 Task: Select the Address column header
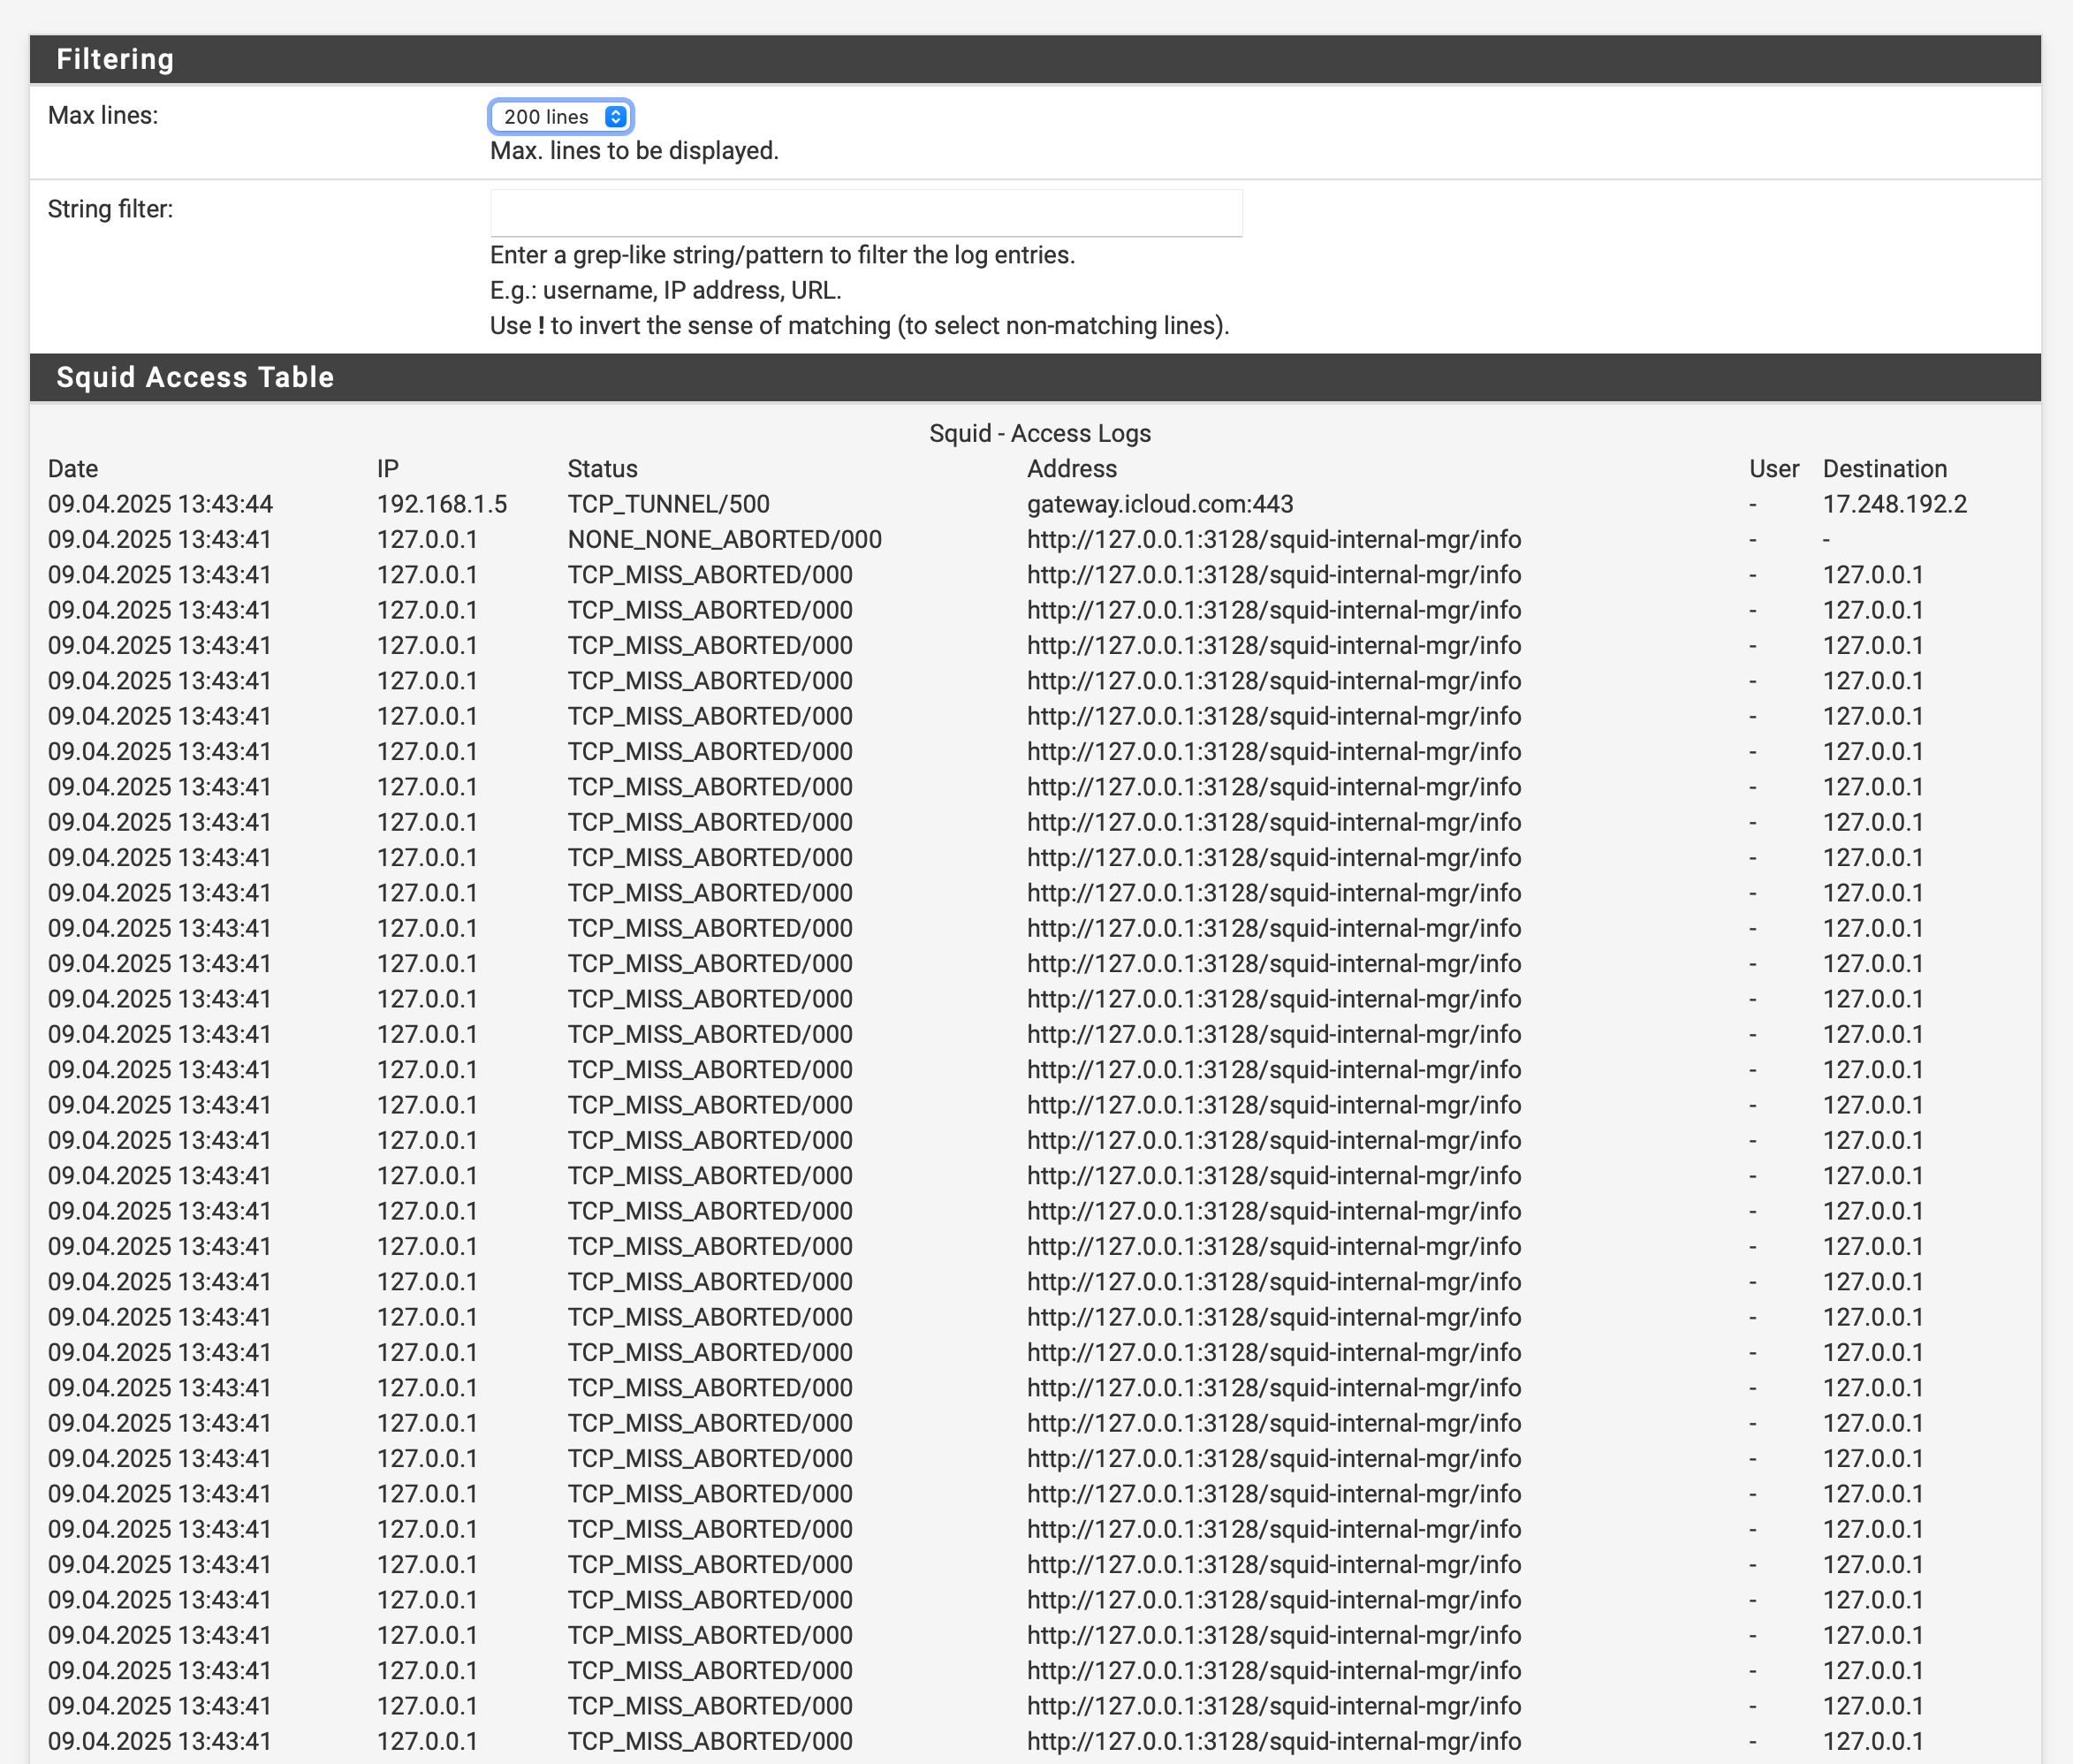click(1071, 469)
